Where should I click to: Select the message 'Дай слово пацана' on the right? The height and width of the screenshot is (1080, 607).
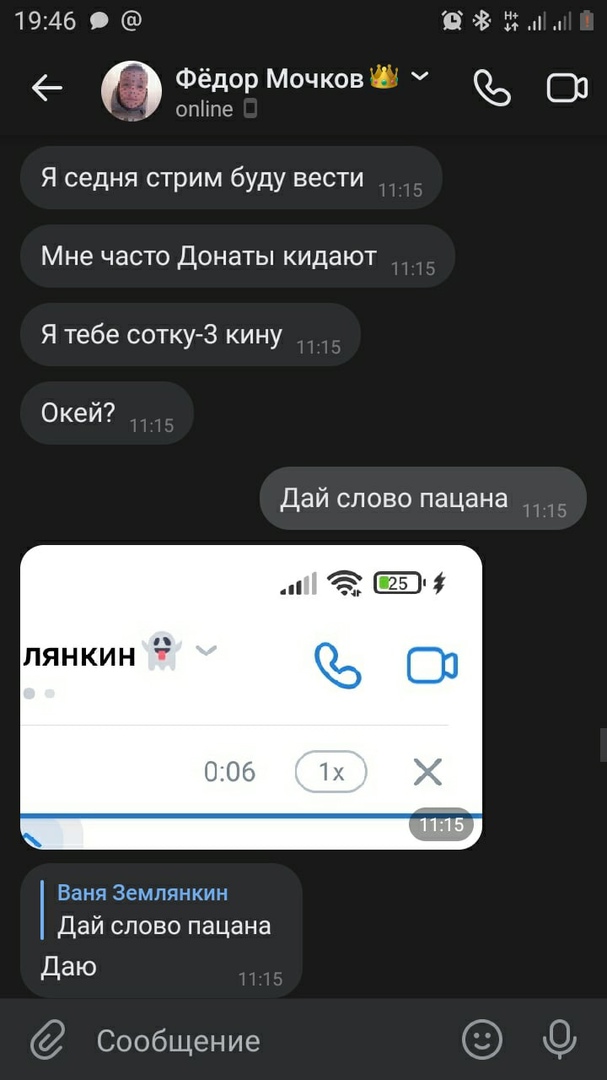(x=422, y=498)
